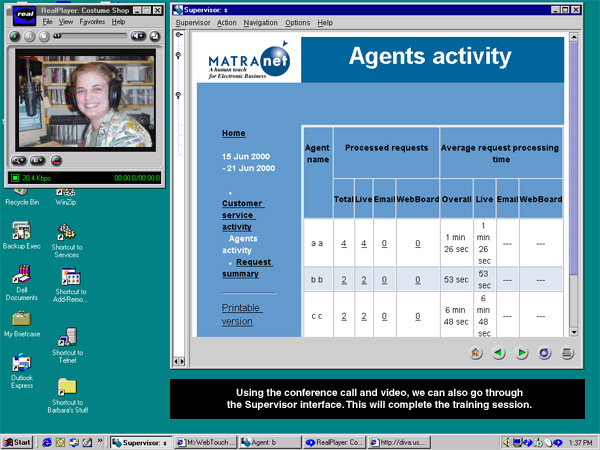This screenshot has width=600, height=450.
Task: Select Shortcut to Barbara's Stuff folder
Action: click(x=67, y=396)
